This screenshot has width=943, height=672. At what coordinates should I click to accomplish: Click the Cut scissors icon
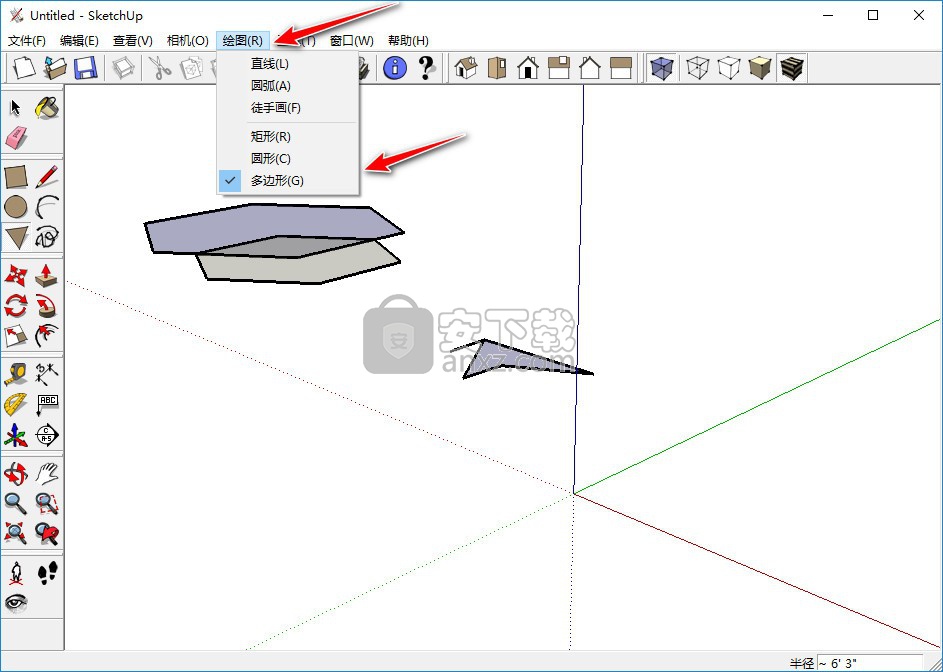click(x=160, y=67)
